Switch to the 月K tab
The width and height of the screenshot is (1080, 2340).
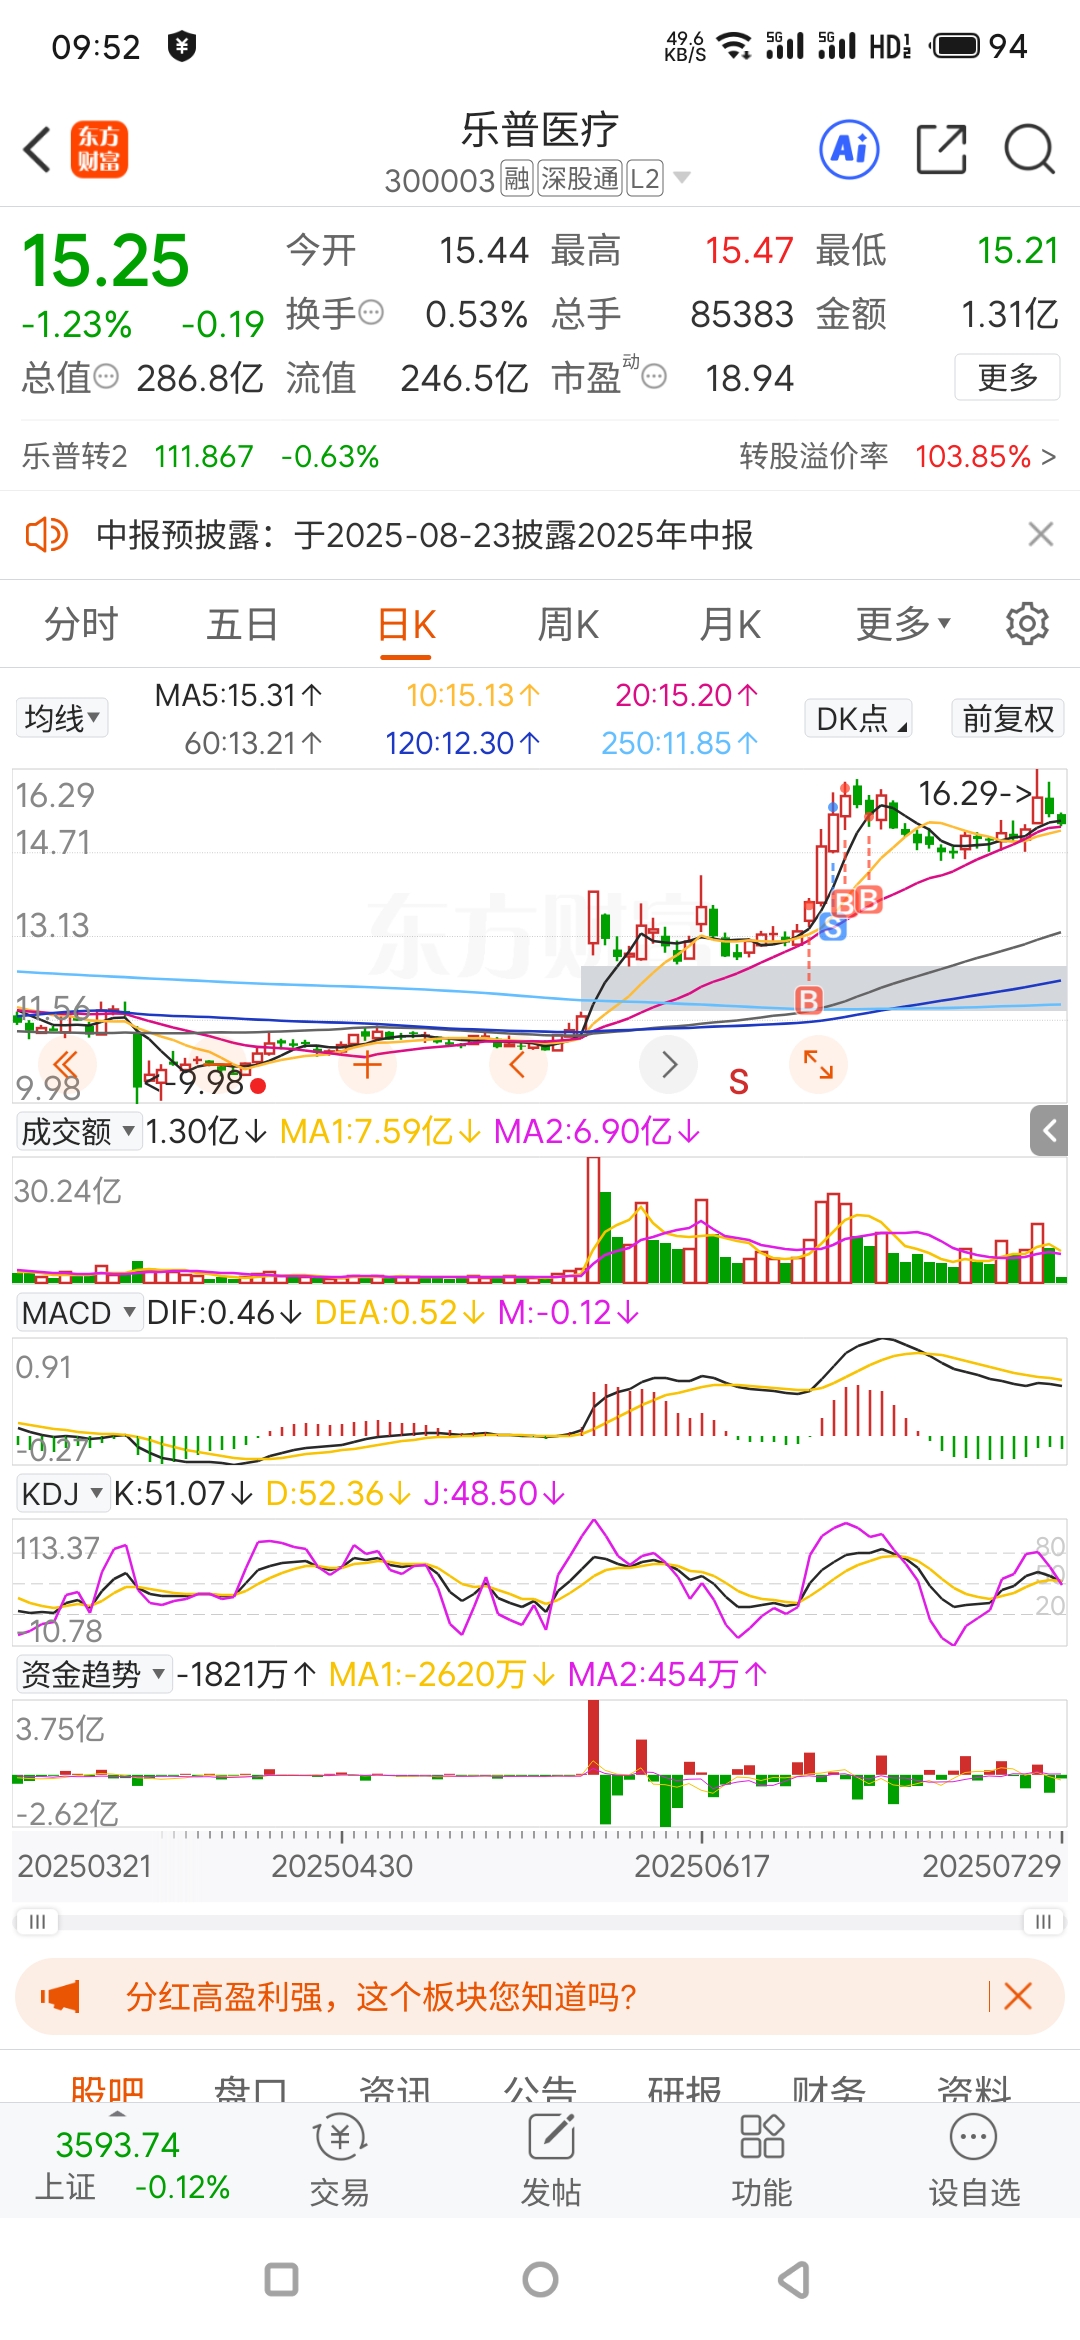pyautogui.click(x=730, y=624)
